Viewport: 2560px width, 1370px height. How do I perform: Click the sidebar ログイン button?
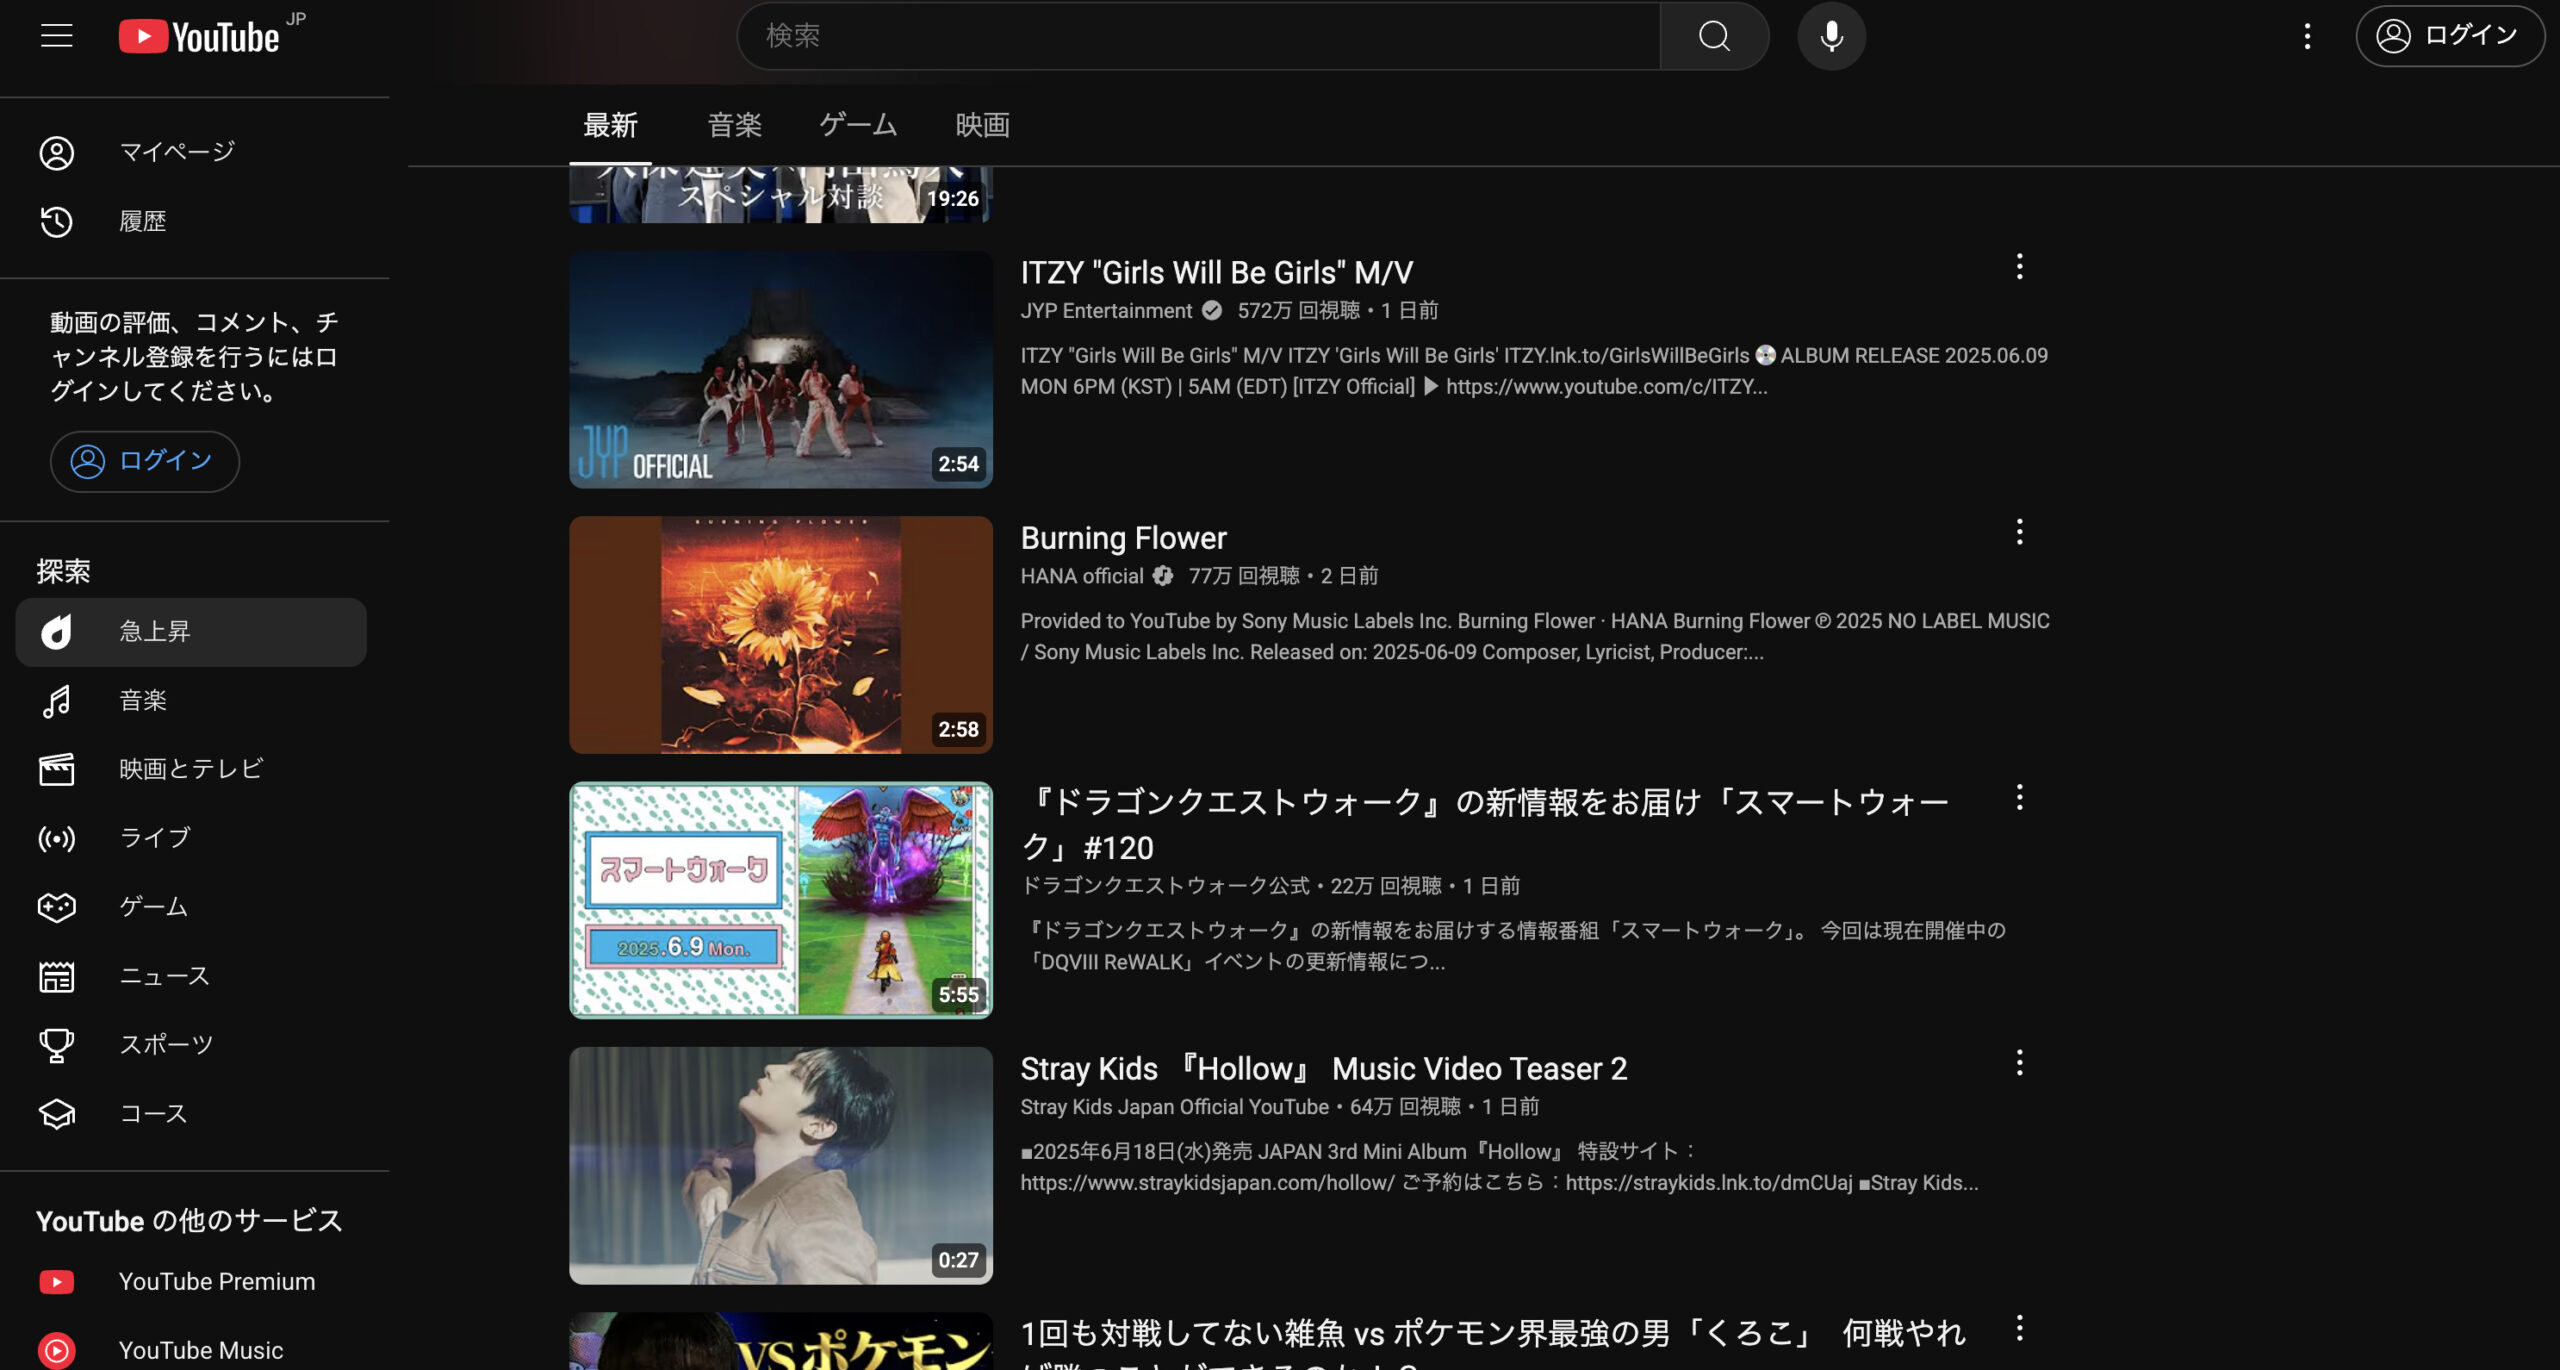pyautogui.click(x=145, y=461)
